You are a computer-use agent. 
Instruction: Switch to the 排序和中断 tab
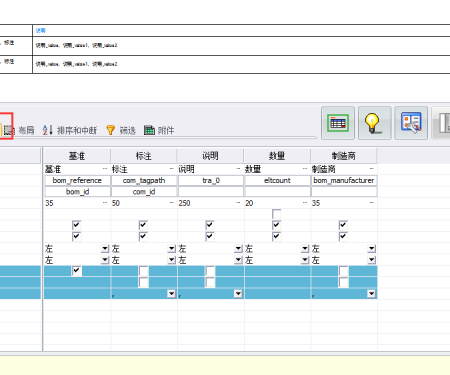[77, 130]
